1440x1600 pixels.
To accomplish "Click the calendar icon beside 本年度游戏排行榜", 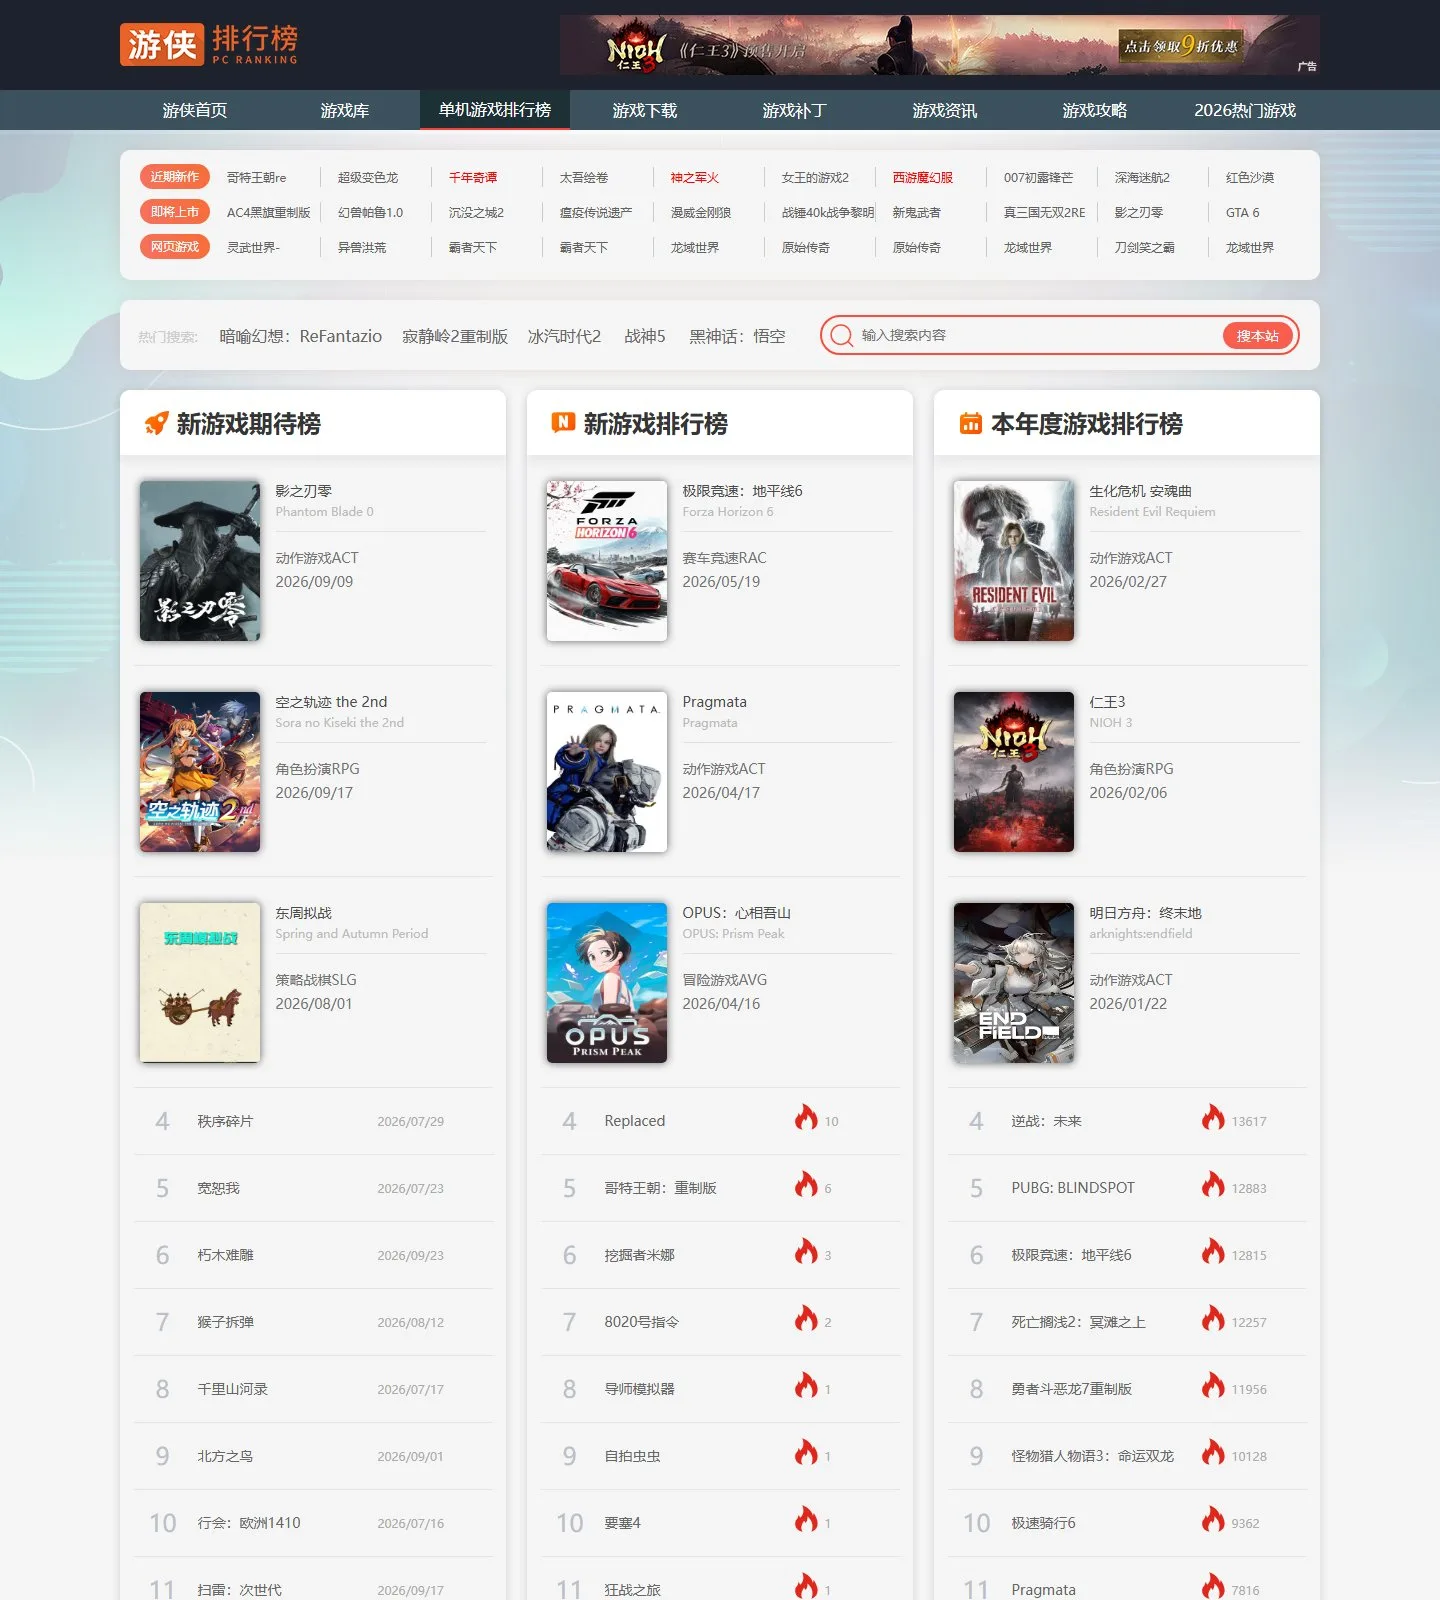I will (970, 423).
